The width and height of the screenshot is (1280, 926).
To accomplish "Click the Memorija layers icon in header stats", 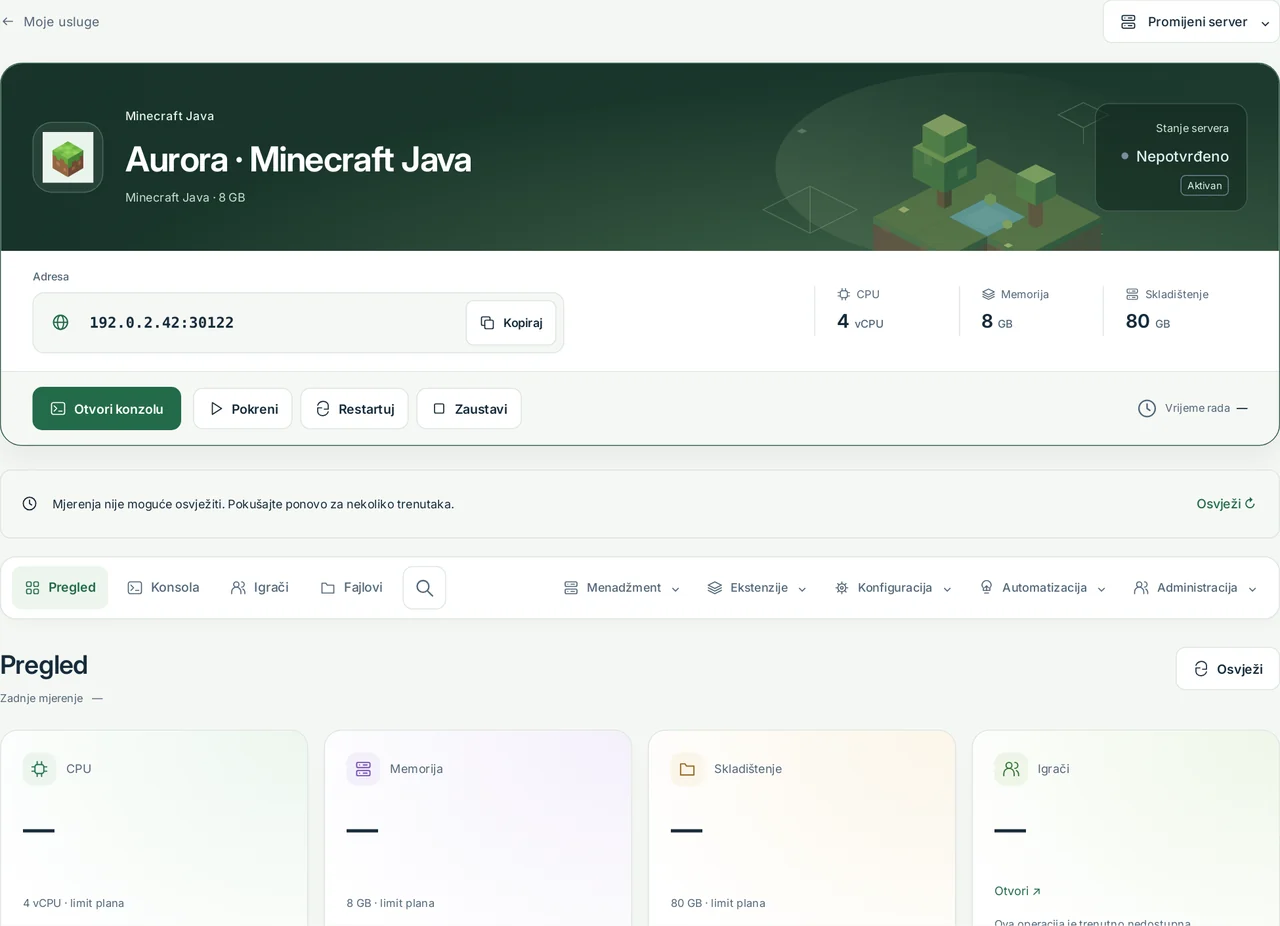I will click(x=988, y=294).
